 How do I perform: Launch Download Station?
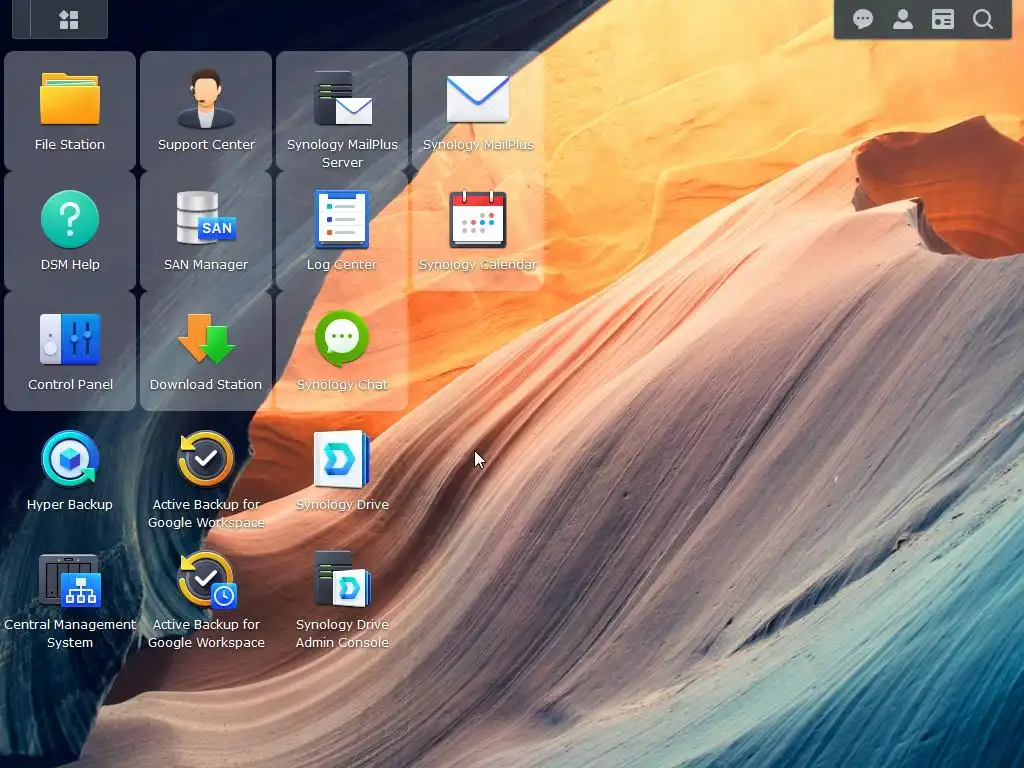pos(206,339)
